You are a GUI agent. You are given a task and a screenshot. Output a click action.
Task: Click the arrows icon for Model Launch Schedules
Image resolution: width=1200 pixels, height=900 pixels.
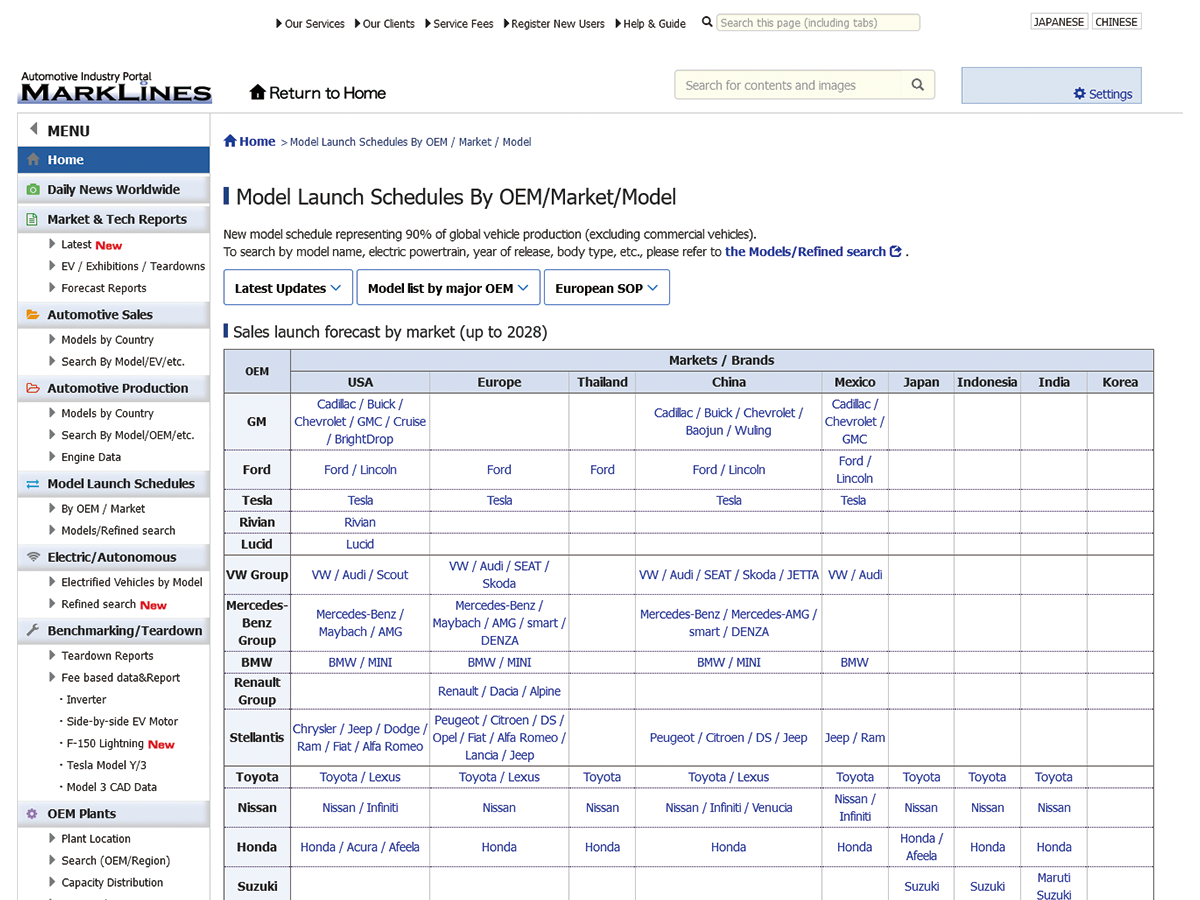pyautogui.click(x=33, y=484)
